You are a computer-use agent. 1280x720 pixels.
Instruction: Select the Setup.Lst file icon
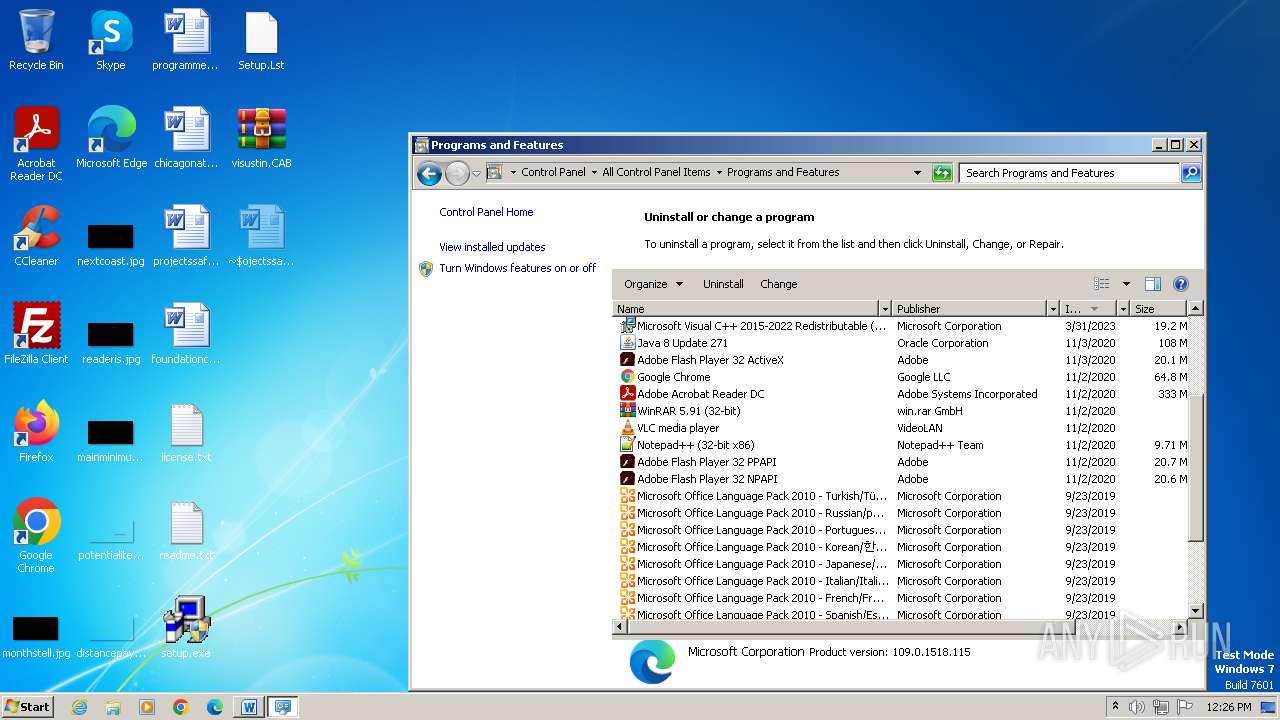(x=261, y=40)
